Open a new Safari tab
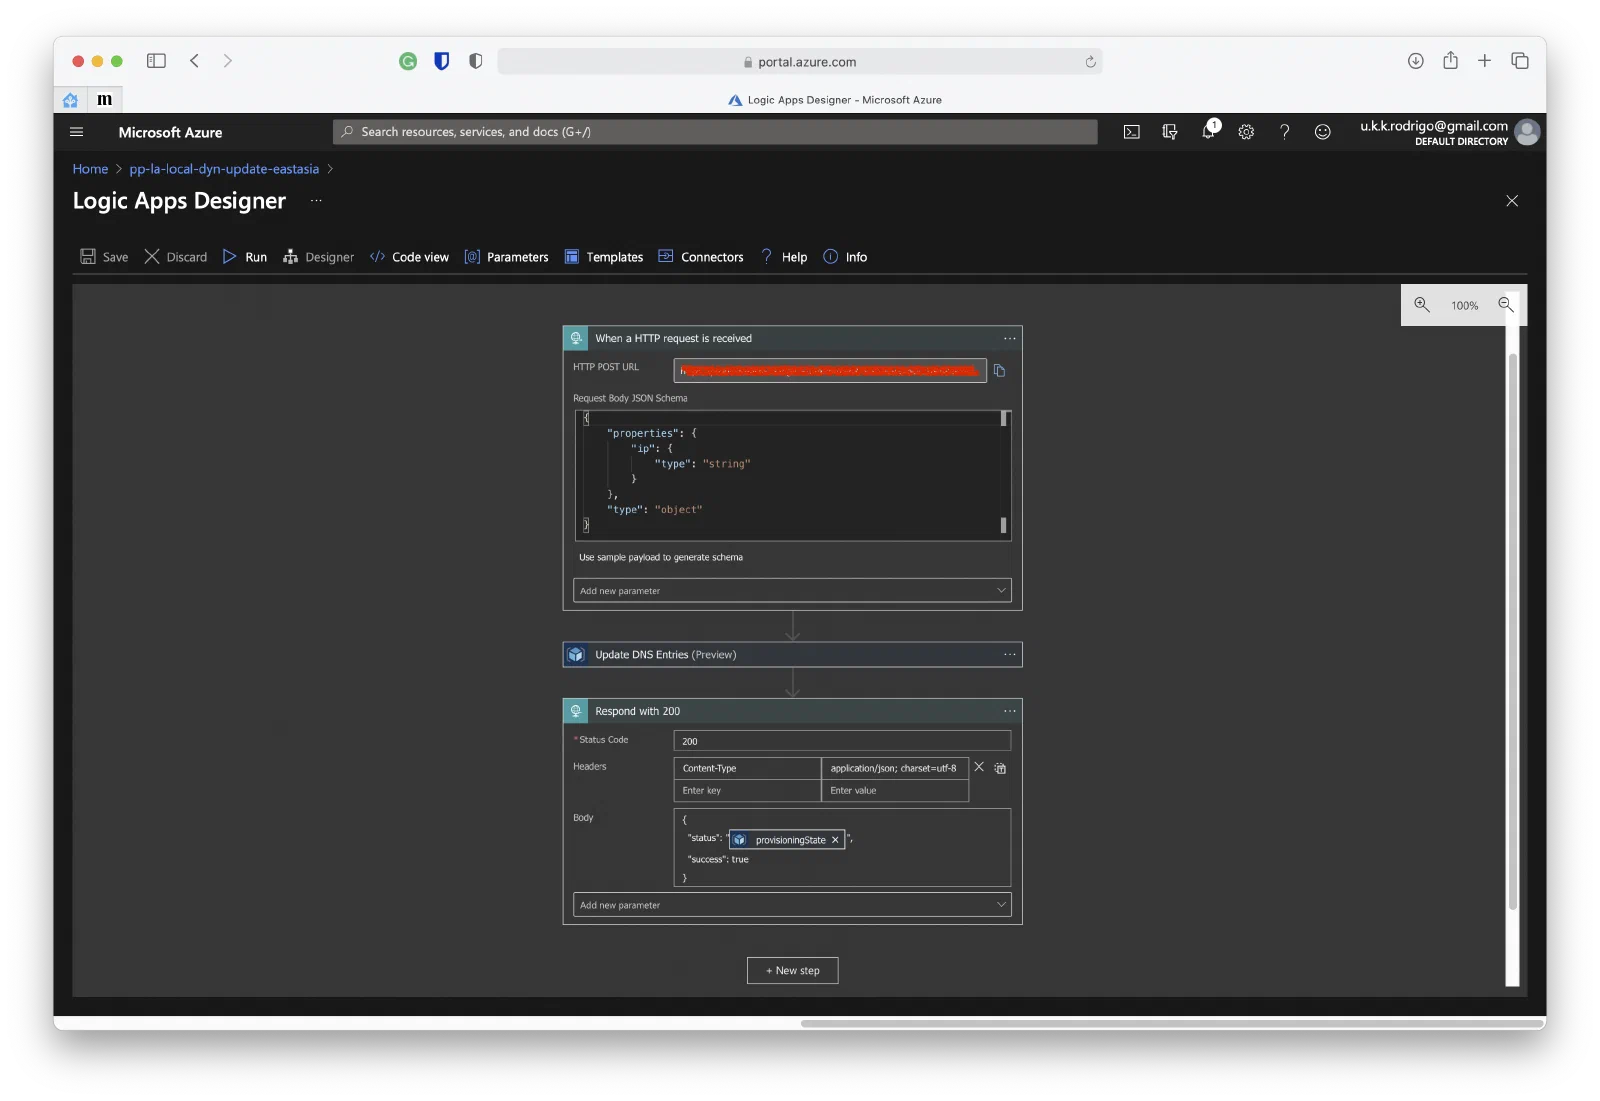Image resolution: width=1600 pixels, height=1101 pixels. pyautogui.click(x=1485, y=61)
